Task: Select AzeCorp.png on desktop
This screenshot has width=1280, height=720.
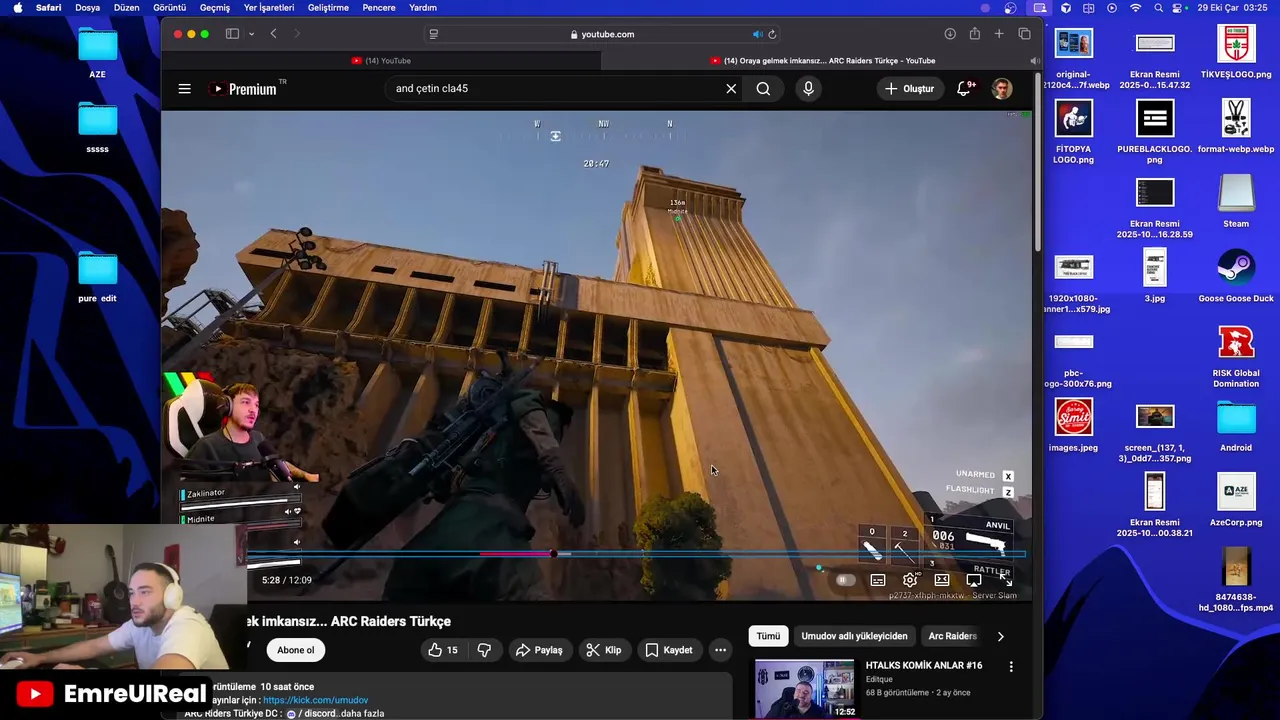Action: pyautogui.click(x=1236, y=500)
